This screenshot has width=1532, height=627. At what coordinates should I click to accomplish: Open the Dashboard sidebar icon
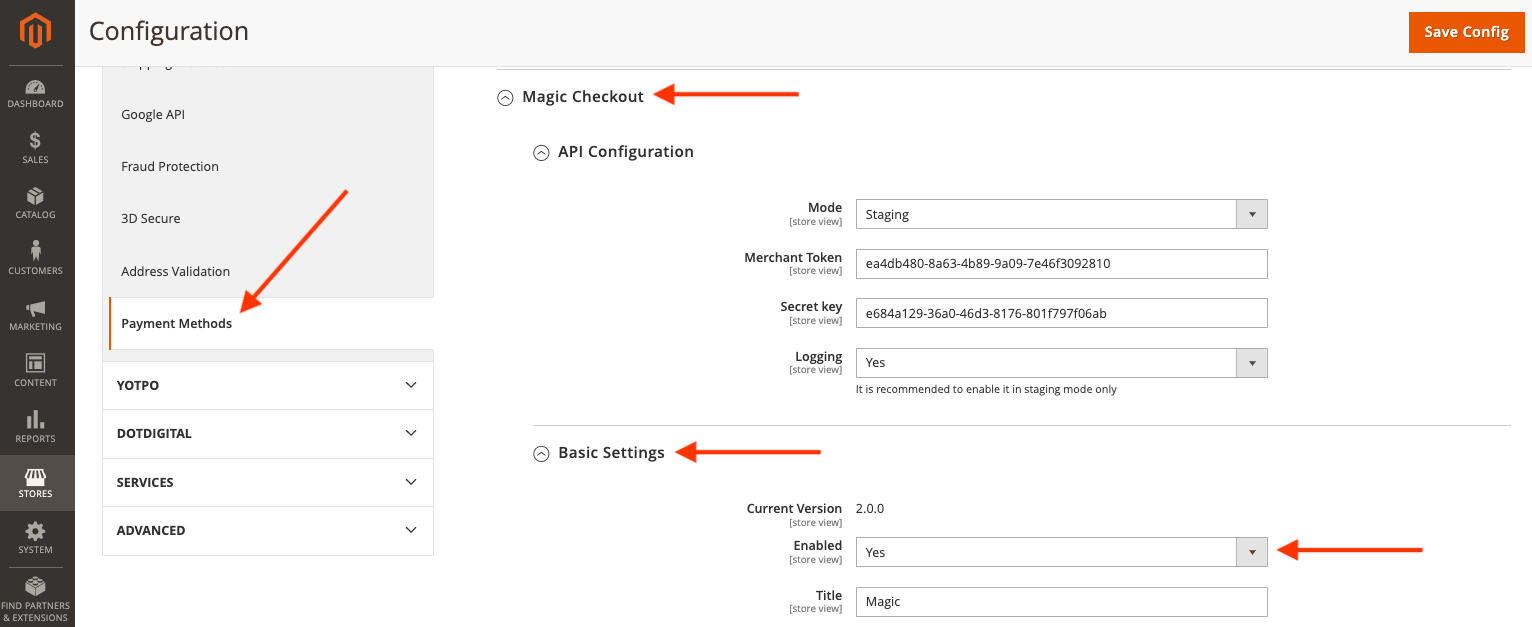[36, 93]
